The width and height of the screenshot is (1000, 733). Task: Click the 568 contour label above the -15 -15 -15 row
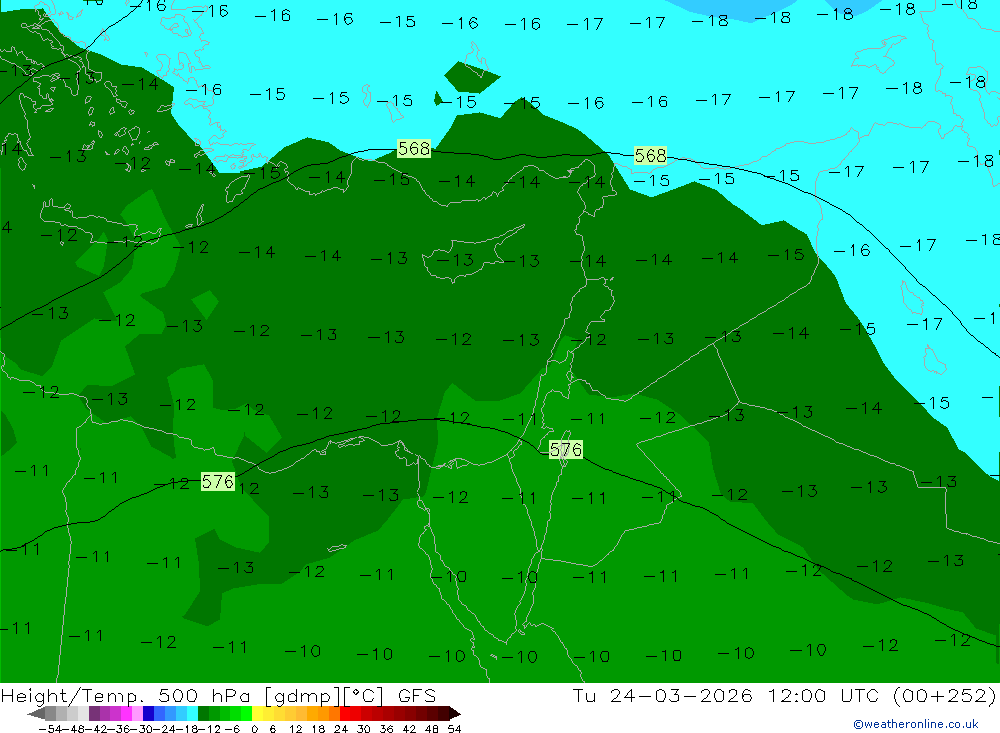click(650, 156)
